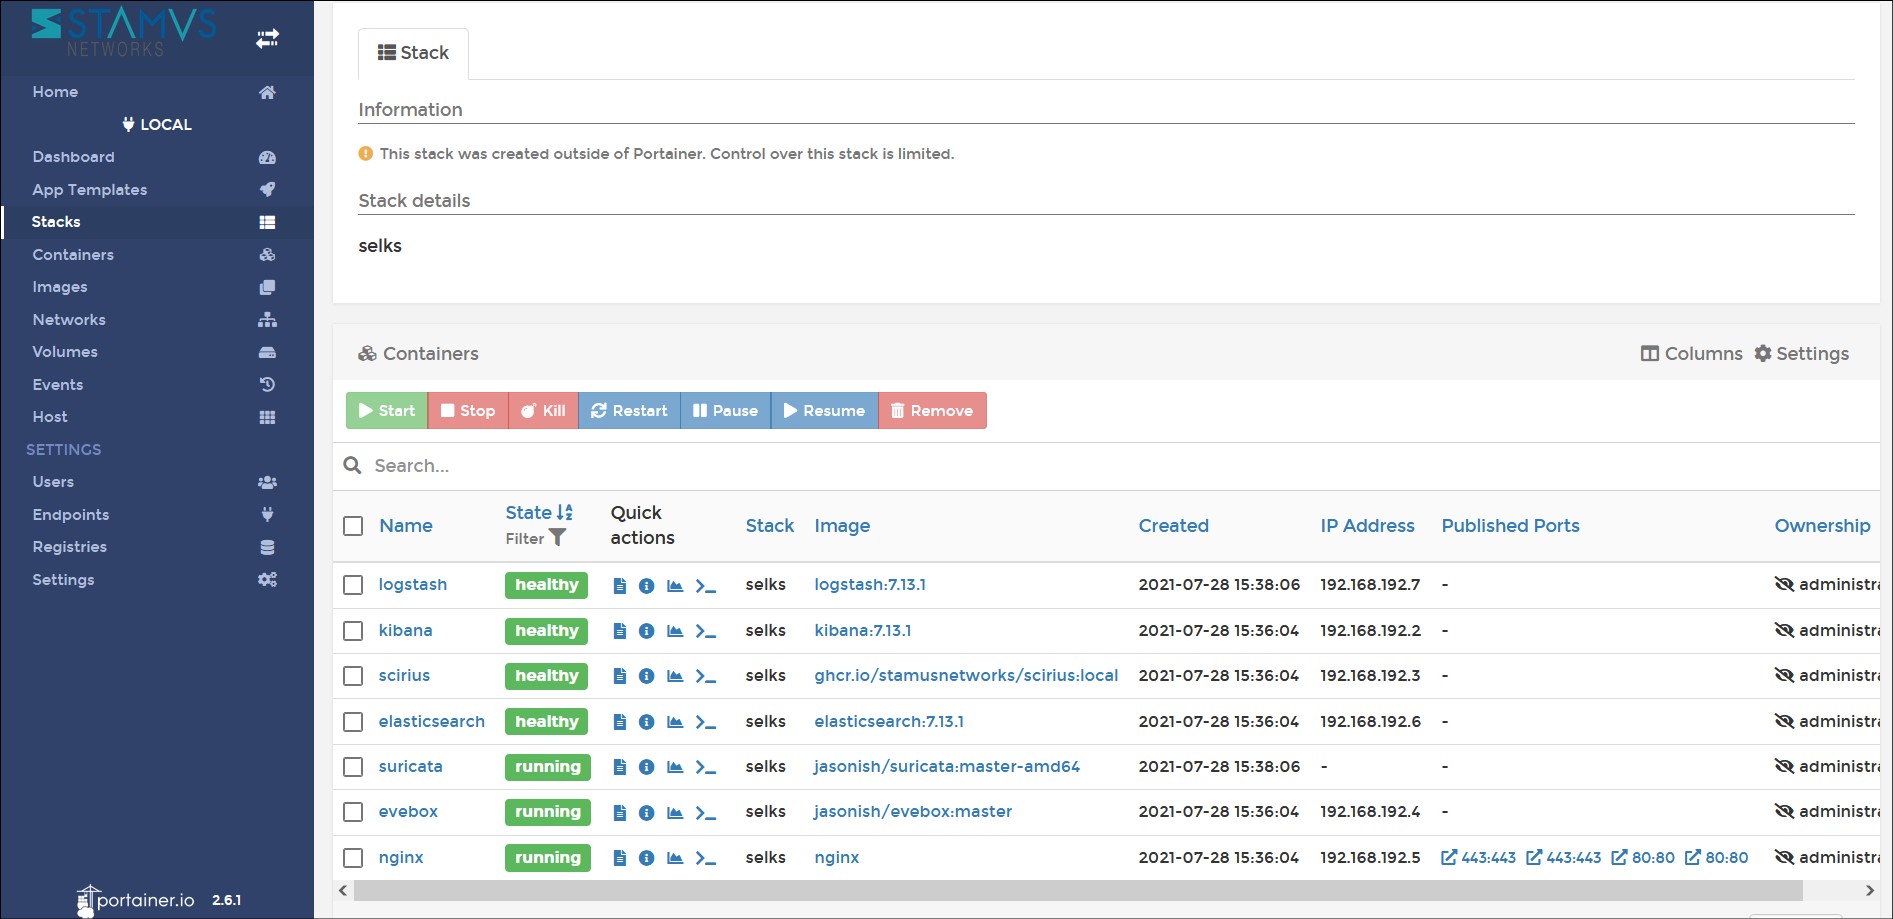
Task: Open inspect info icon for suricata container
Action: (x=647, y=767)
